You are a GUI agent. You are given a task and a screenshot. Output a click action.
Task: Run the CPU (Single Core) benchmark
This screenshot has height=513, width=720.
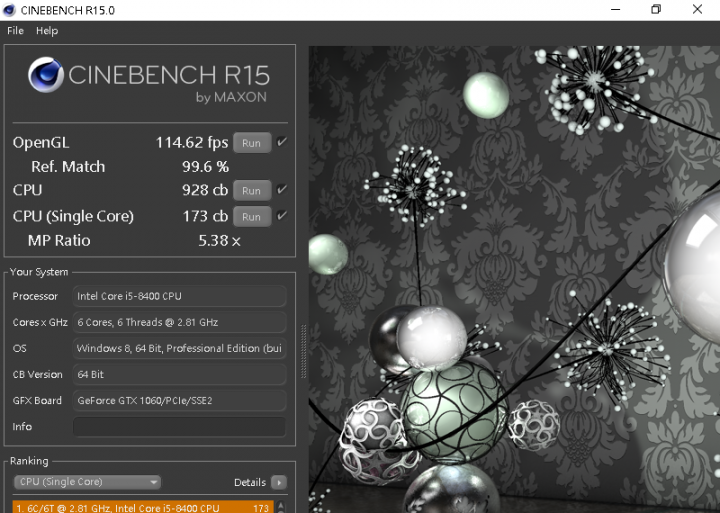252,217
